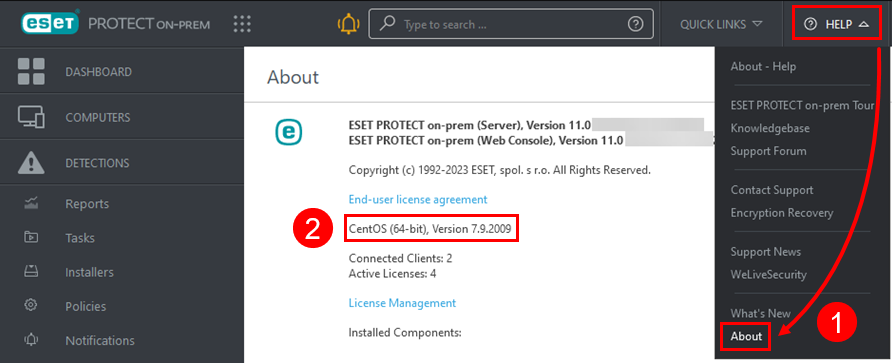Open the License Management link
This screenshot has height=363, width=892.
pos(402,303)
